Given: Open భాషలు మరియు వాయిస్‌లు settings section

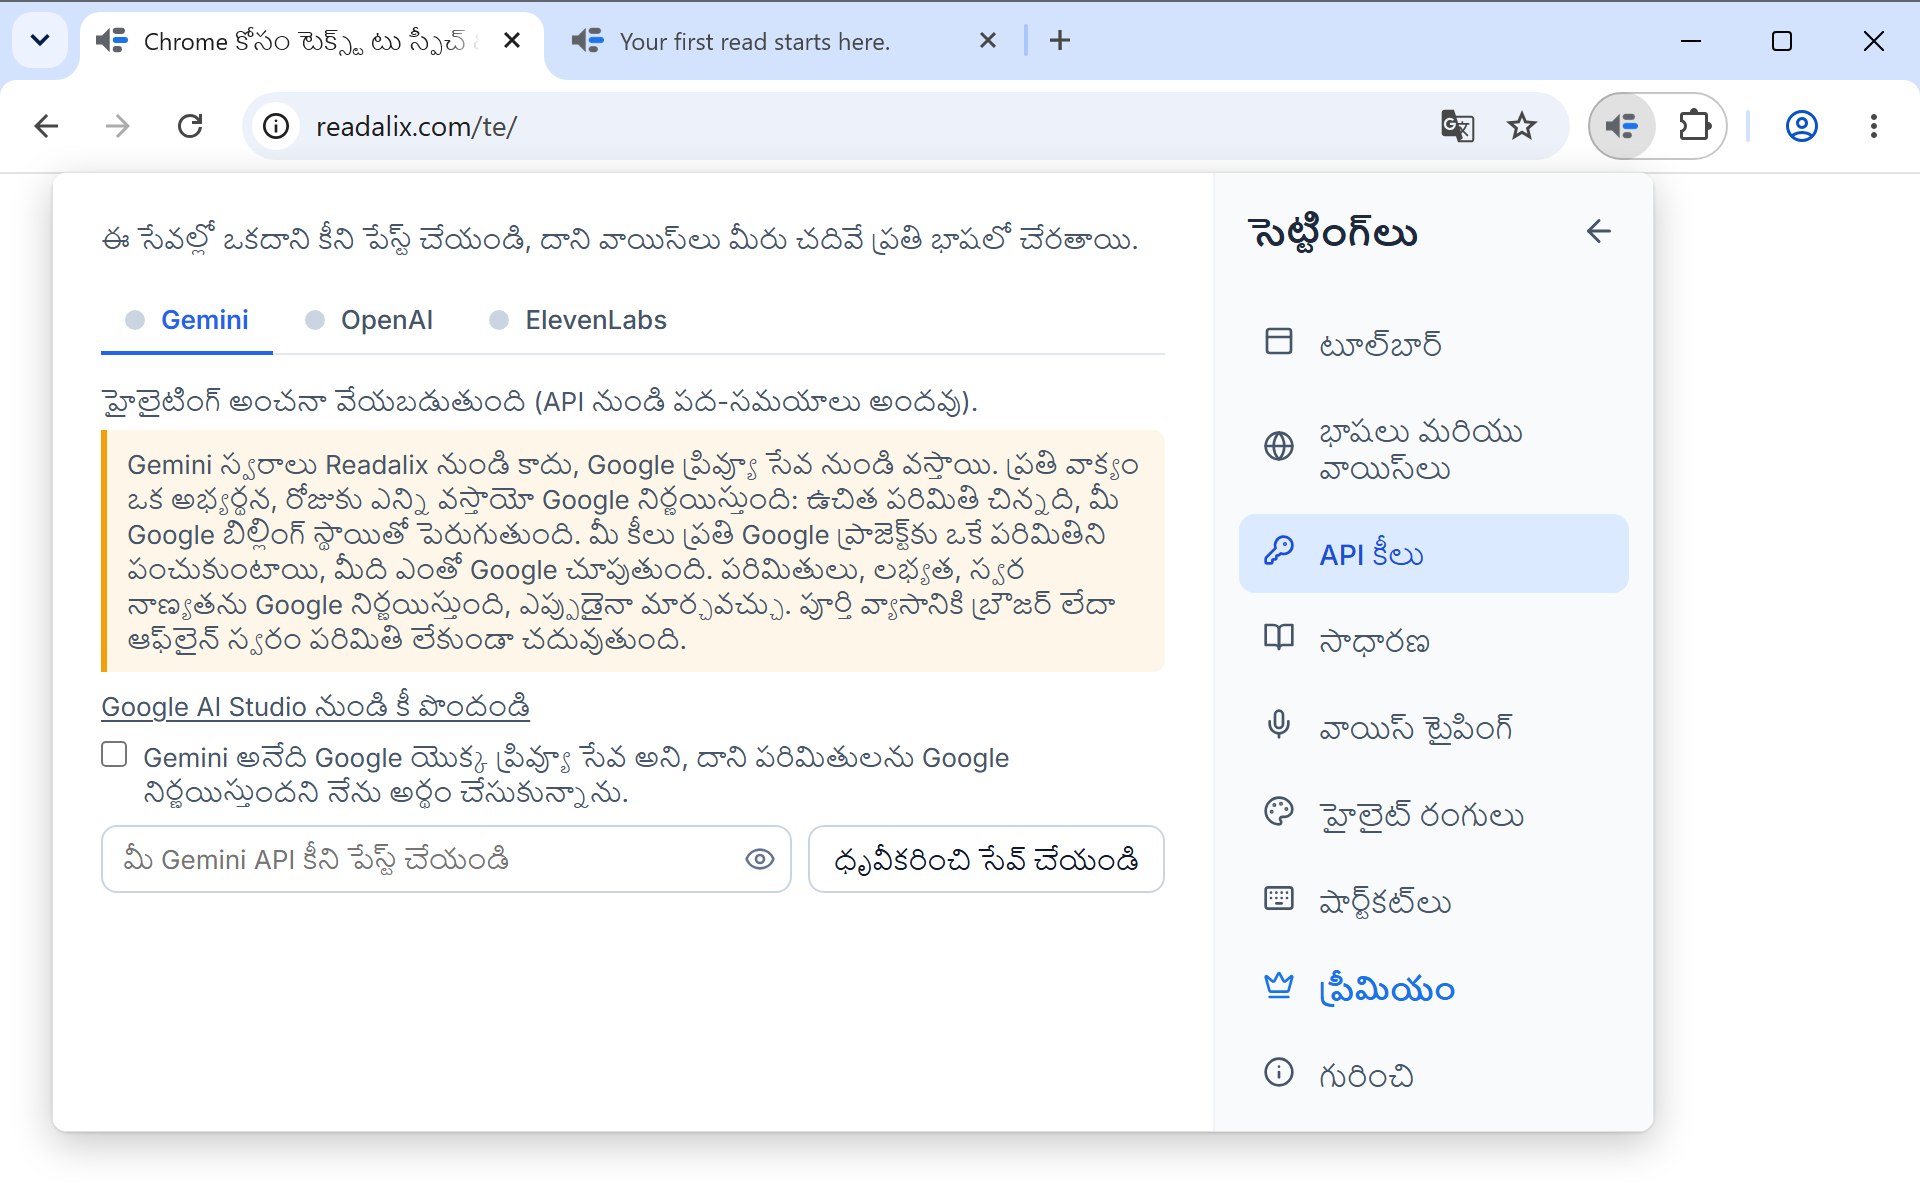Looking at the screenshot, I should coord(1433,450).
